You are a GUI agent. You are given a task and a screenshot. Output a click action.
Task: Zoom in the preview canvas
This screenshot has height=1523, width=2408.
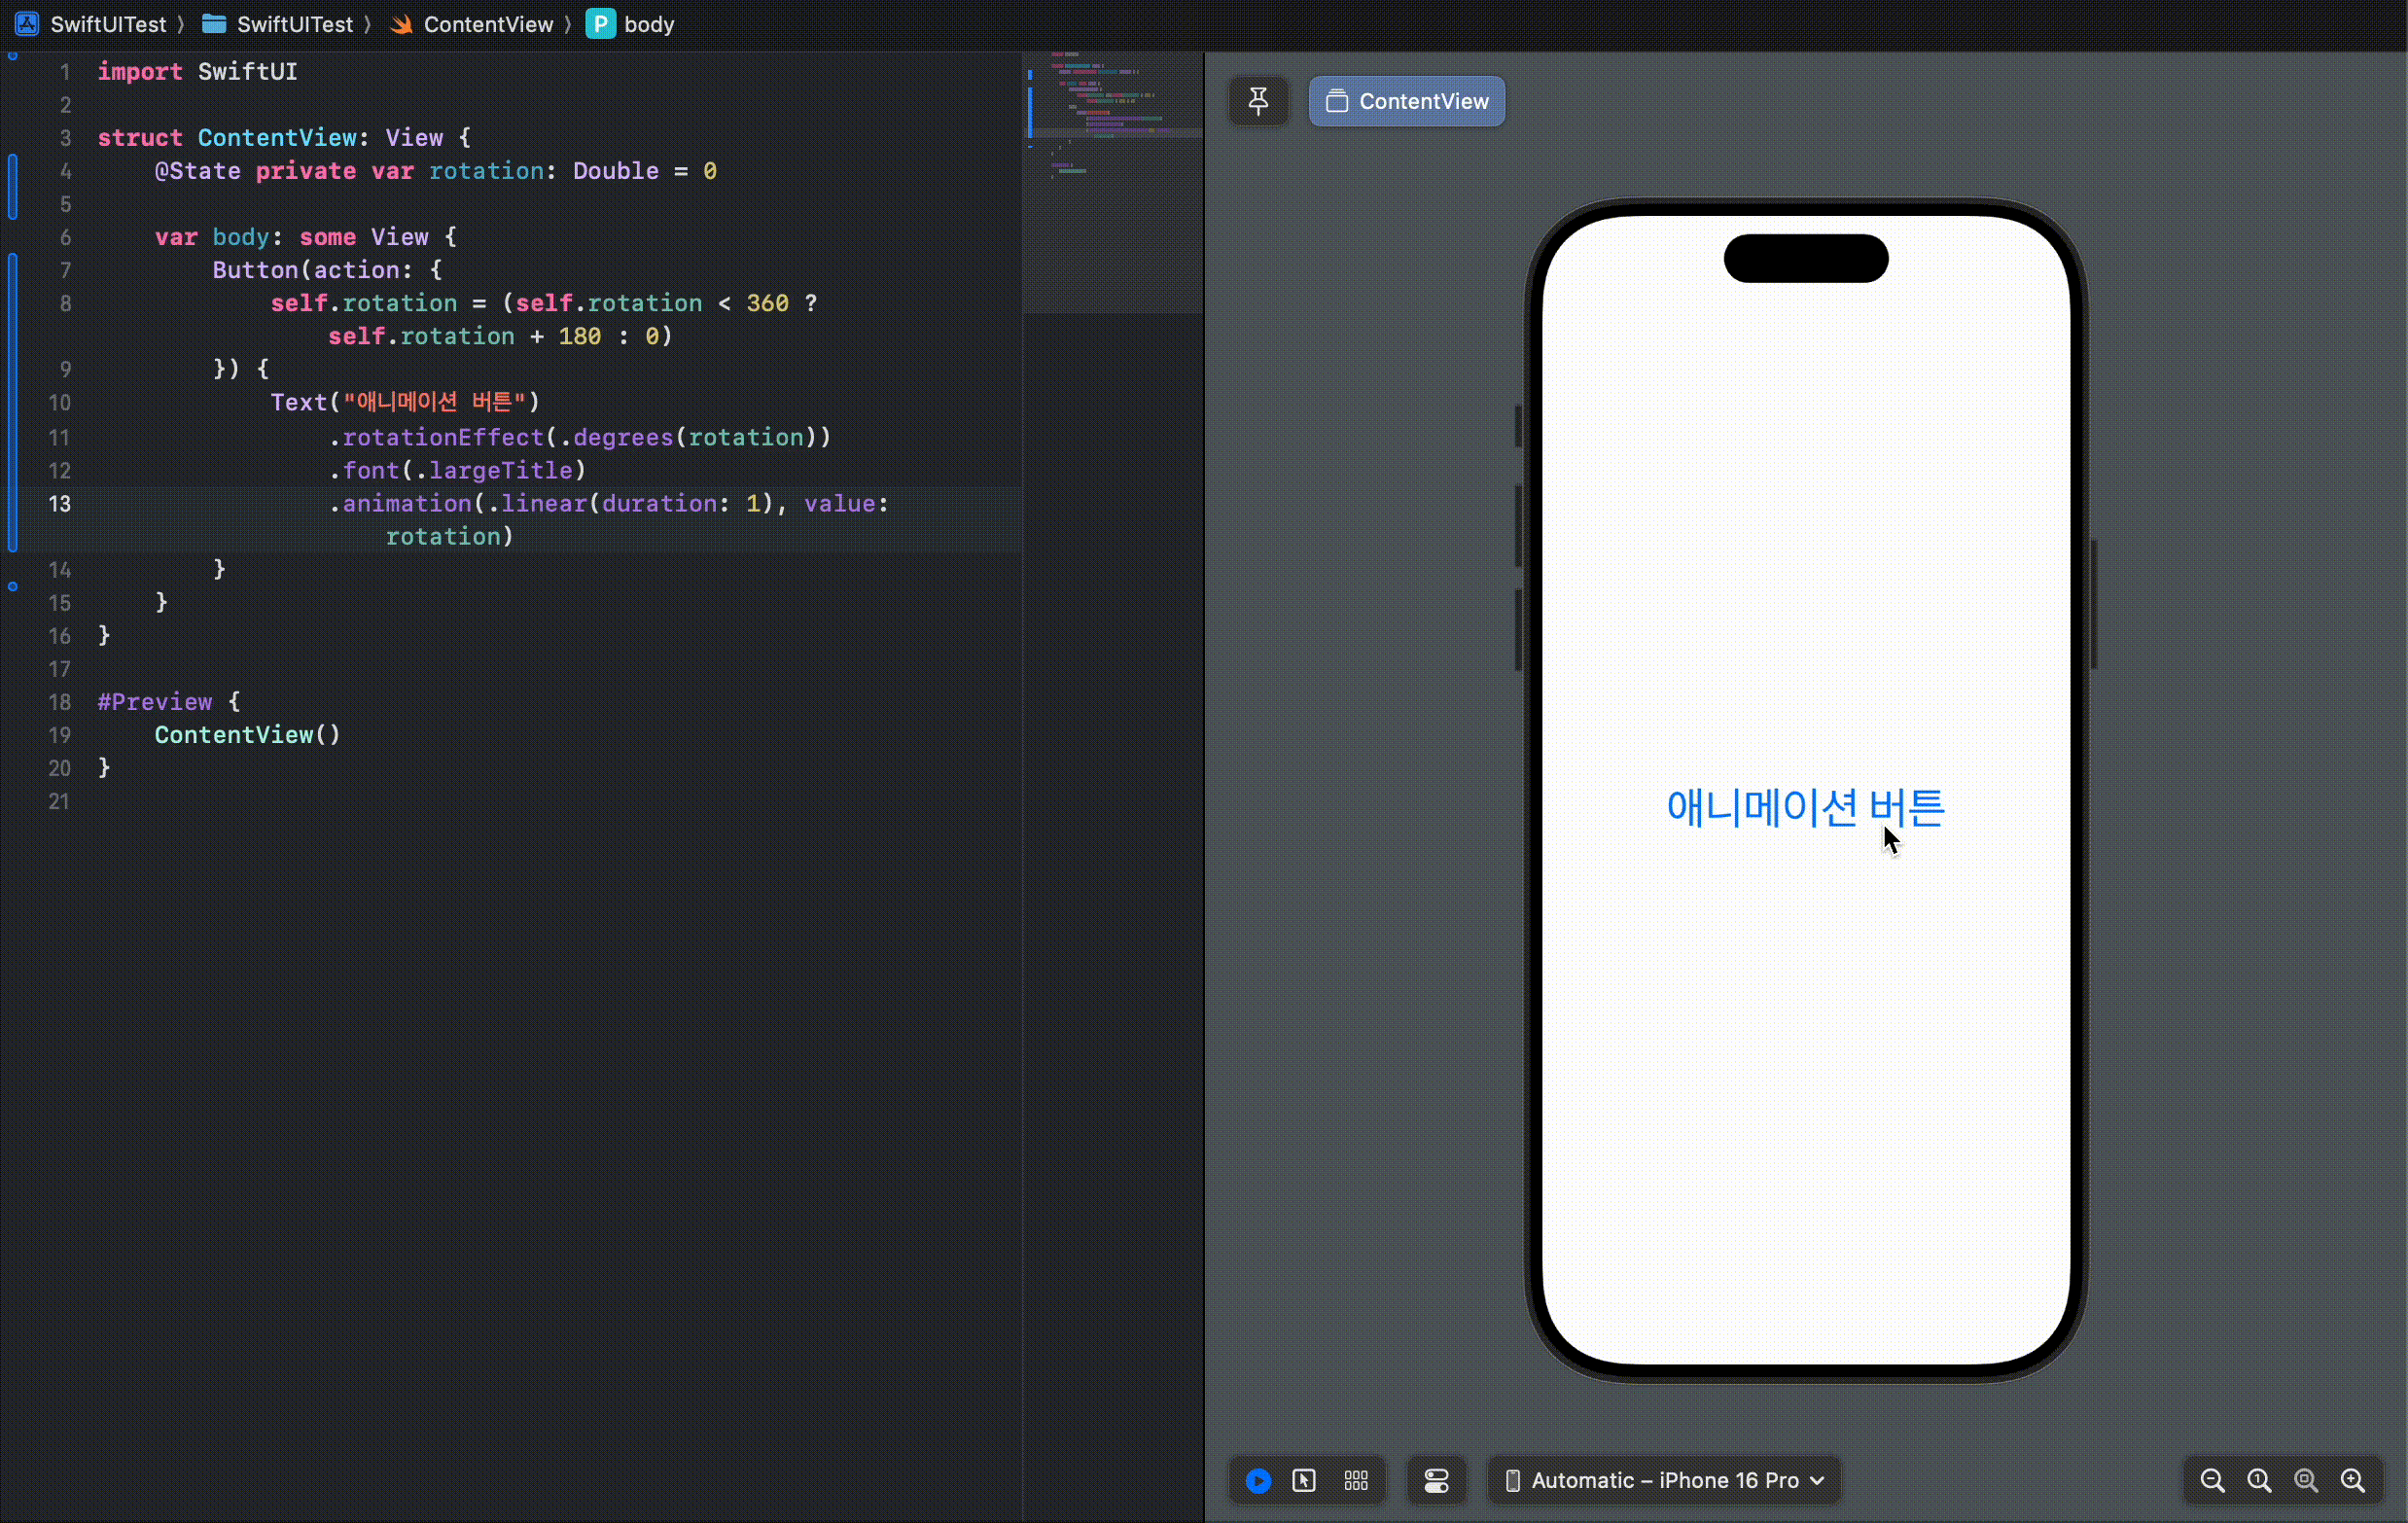click(2353, 1480)
